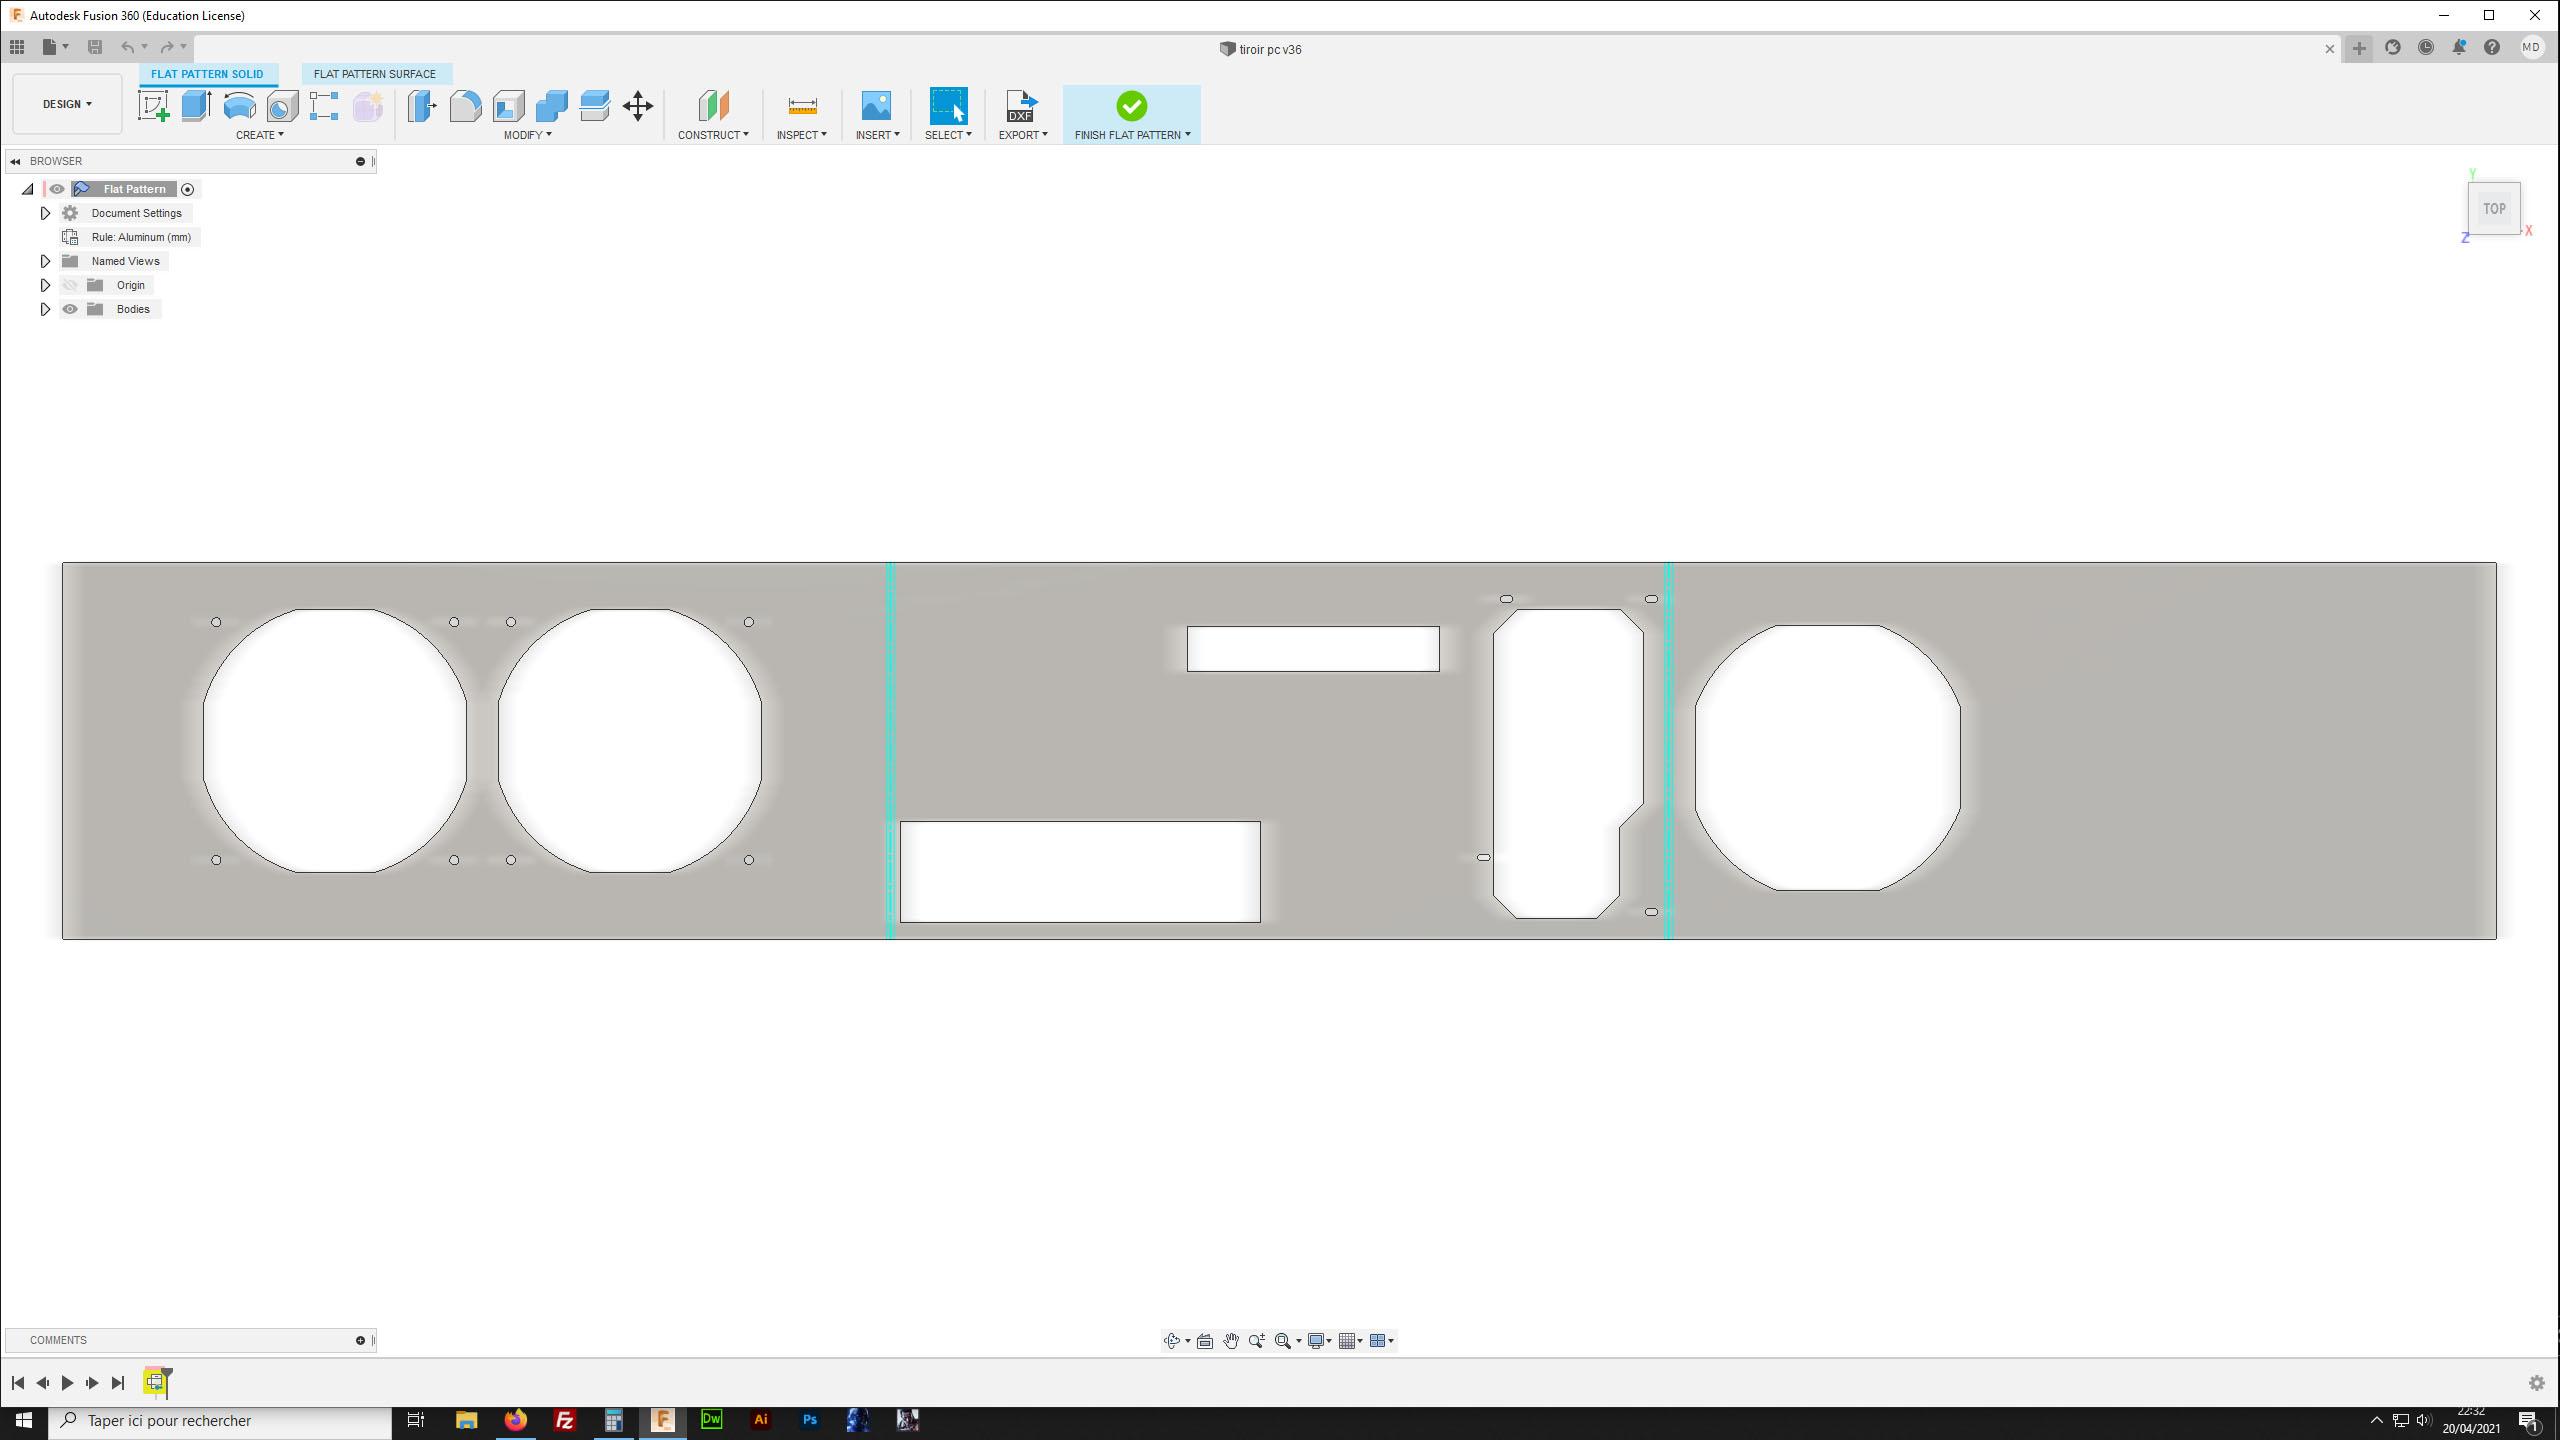Select the Revolve tool icon
The width and height of the screenshot is (2560, 1440).
[239, 106]
